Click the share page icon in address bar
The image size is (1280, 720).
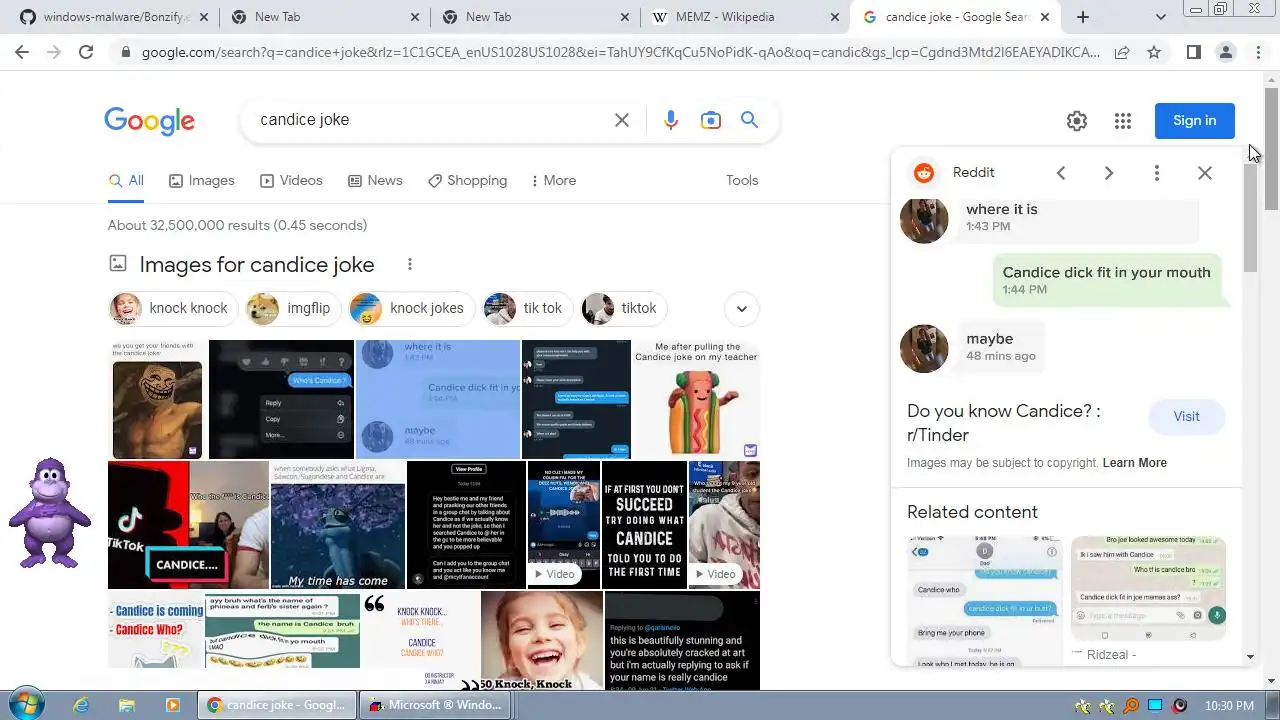click(1122, 52)
